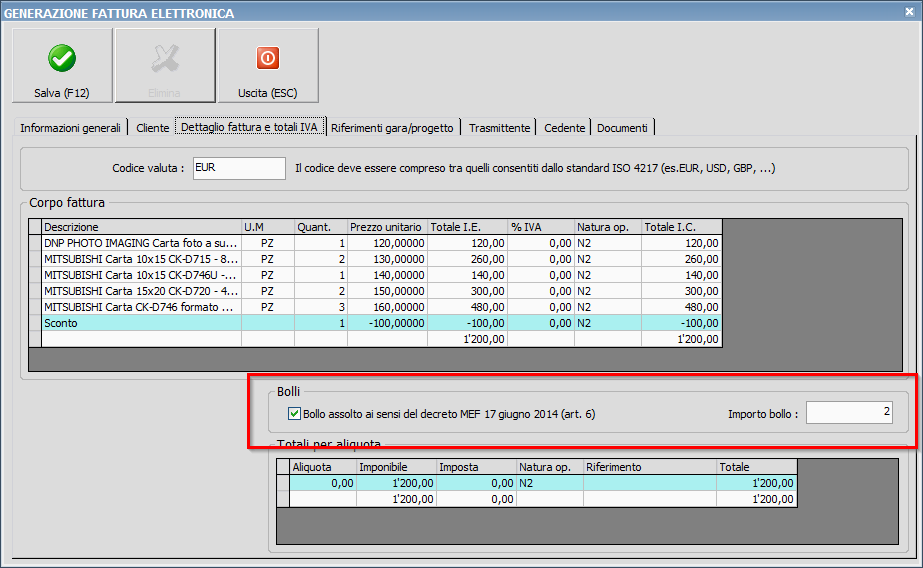This screenshot has width=923, height=568.
Task: Click row selector of the Sconto row
Action: click(35, 323)
